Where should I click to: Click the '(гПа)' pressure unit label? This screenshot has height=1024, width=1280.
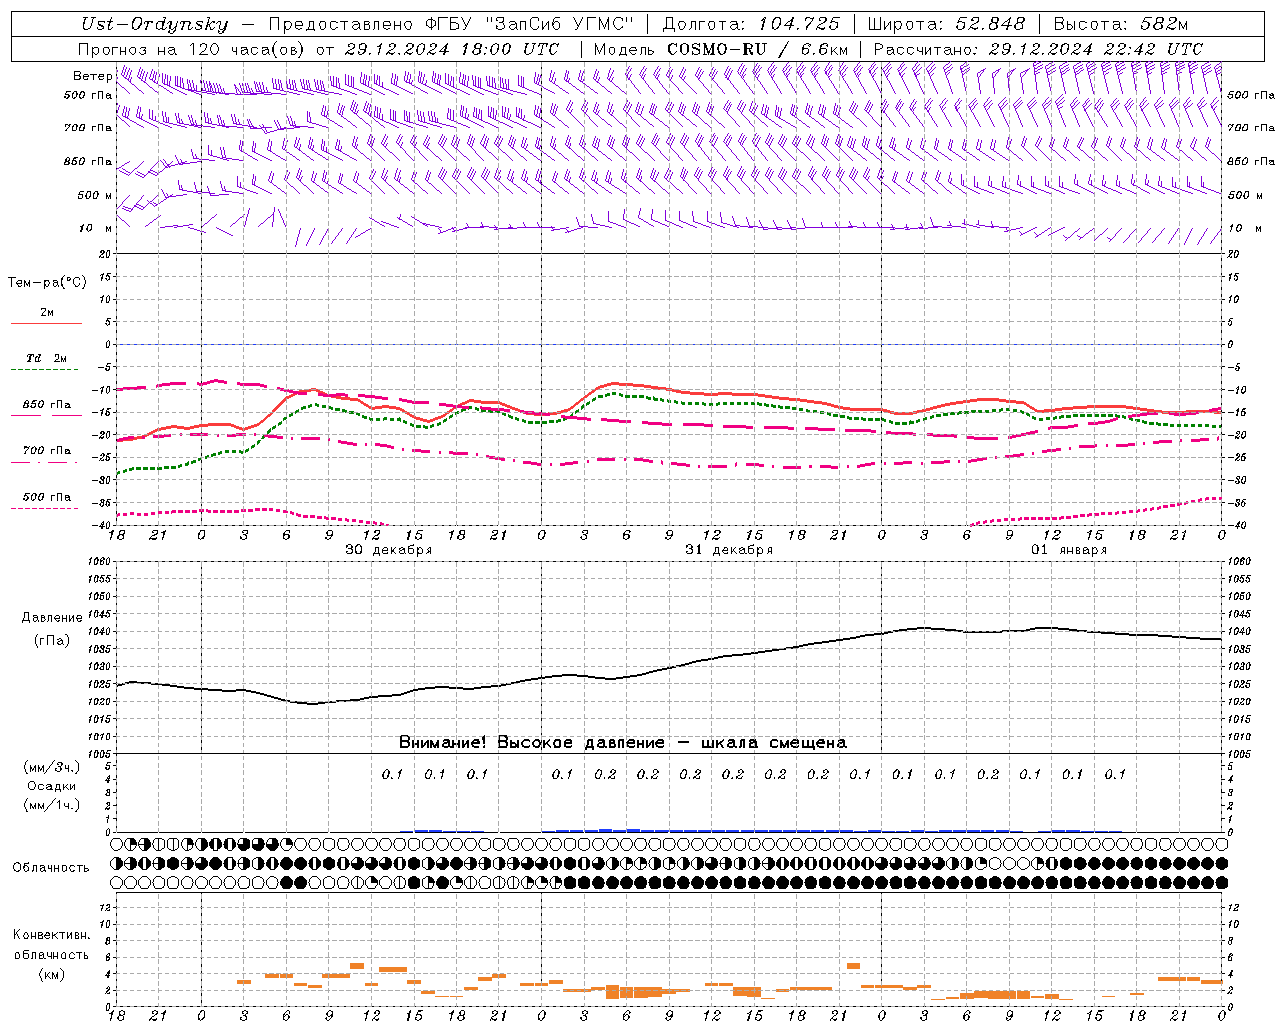(x=52, y=641)
